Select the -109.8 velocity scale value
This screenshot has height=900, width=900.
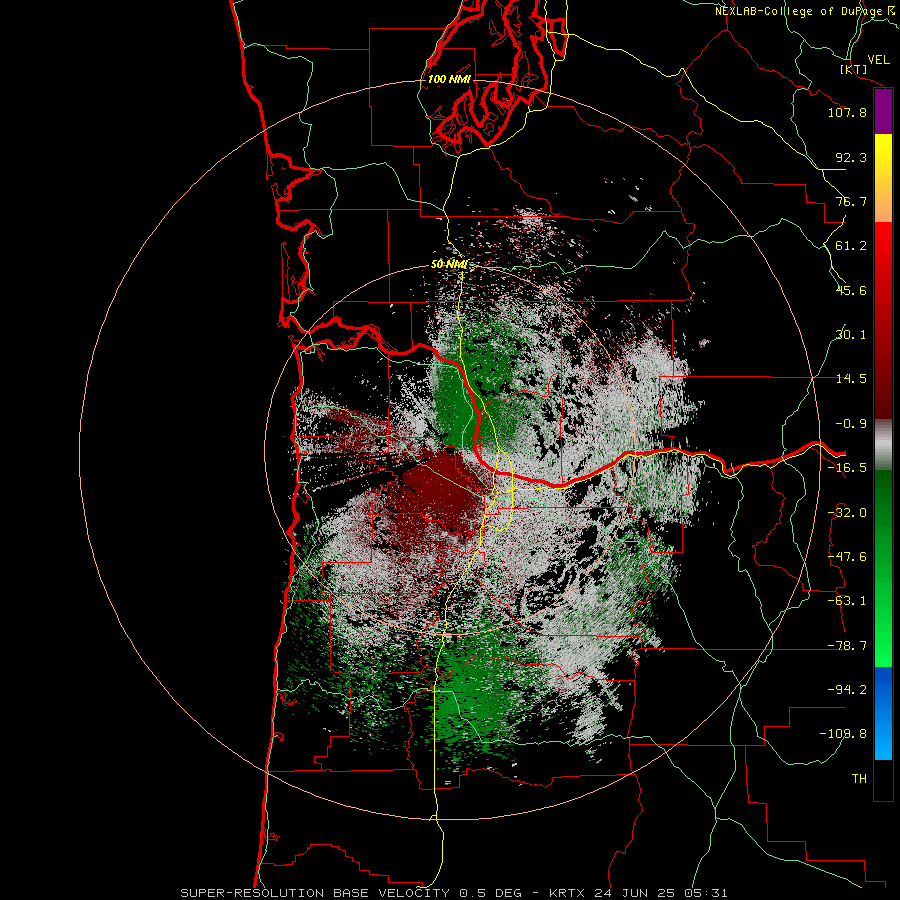pos(843,734)
